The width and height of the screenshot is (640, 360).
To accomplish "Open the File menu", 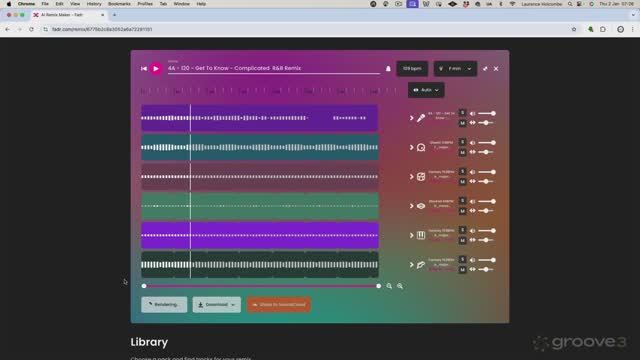I will (45, 4).
